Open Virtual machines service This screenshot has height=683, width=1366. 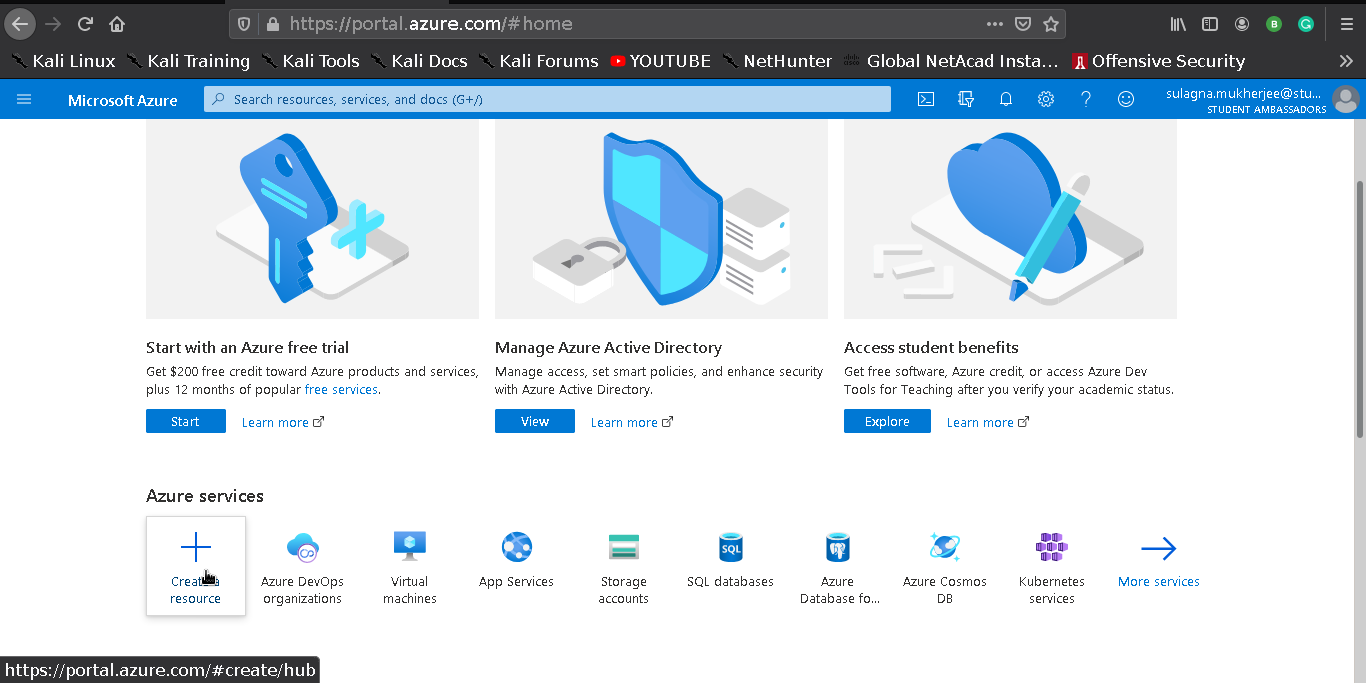(x=410, y=568)
